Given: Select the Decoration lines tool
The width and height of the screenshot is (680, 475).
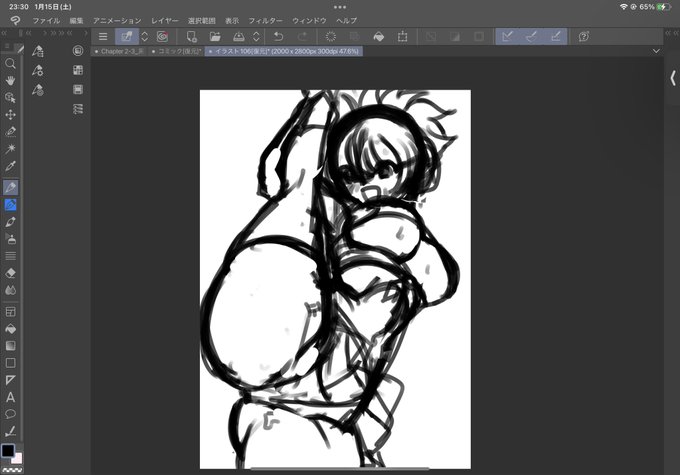Looking at the screenshot, I should click(x=10, y=256).
